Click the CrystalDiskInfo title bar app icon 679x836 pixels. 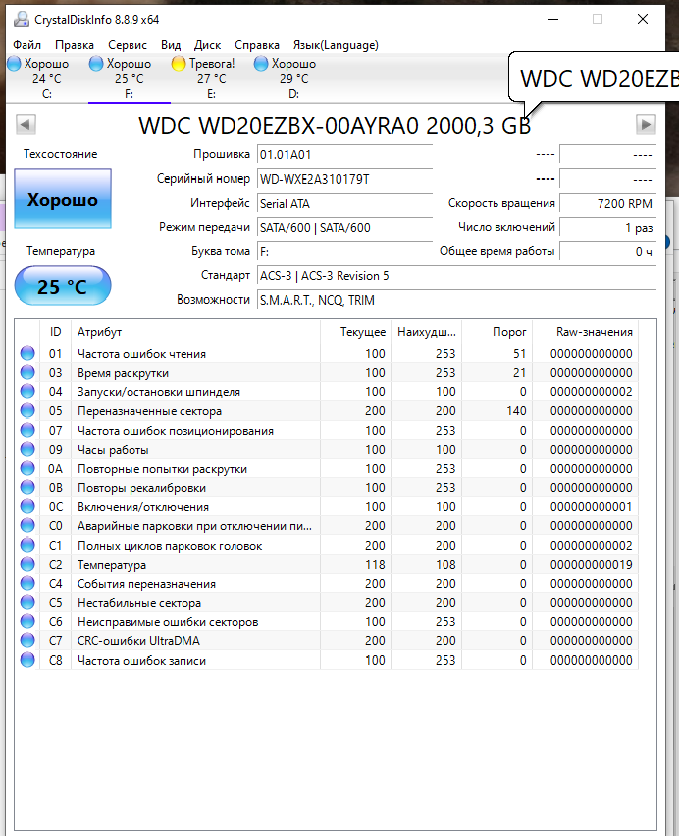click(21, 19)
